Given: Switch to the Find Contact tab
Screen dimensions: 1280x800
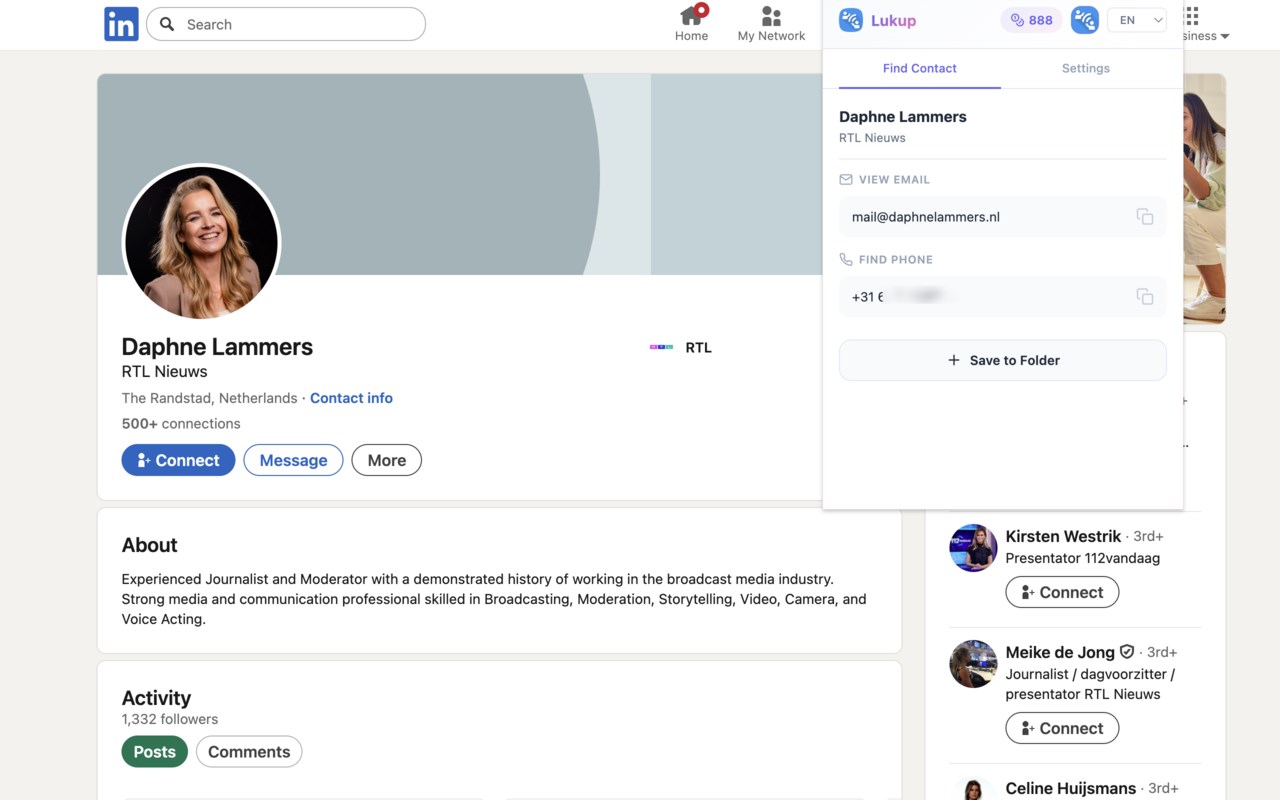Looking at the screenshot, I should click(x=920, y=68).
